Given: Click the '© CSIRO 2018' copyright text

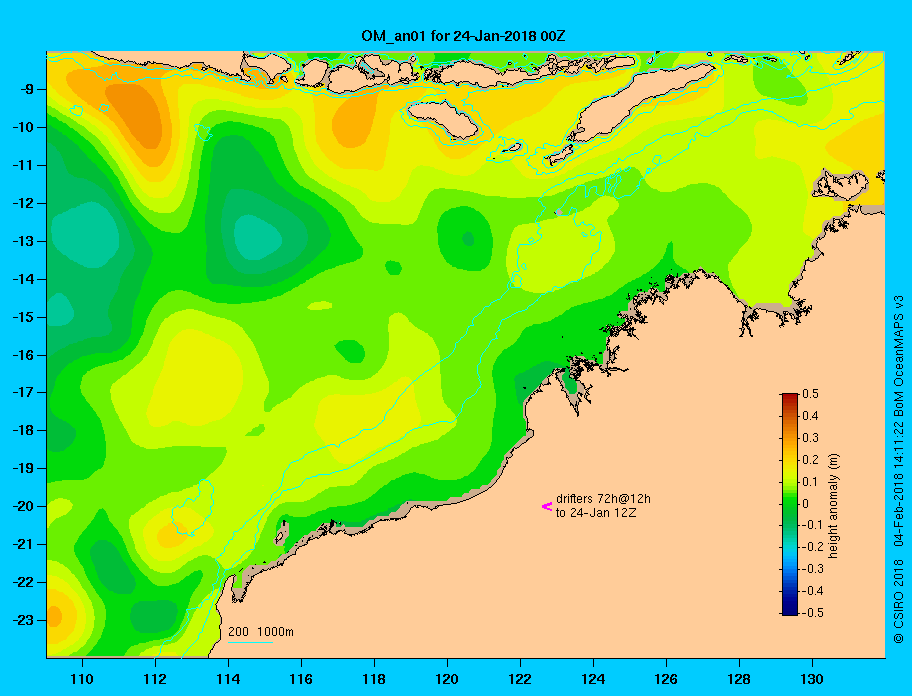Looking at the screenshot, I should pyautogui.click(x=899, y=602).
